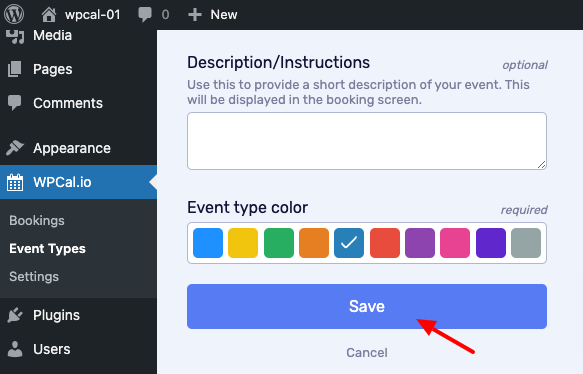The image size is (583, 374).
Task: Click into the Description/Instructions text area
Action: pos(367,141)
